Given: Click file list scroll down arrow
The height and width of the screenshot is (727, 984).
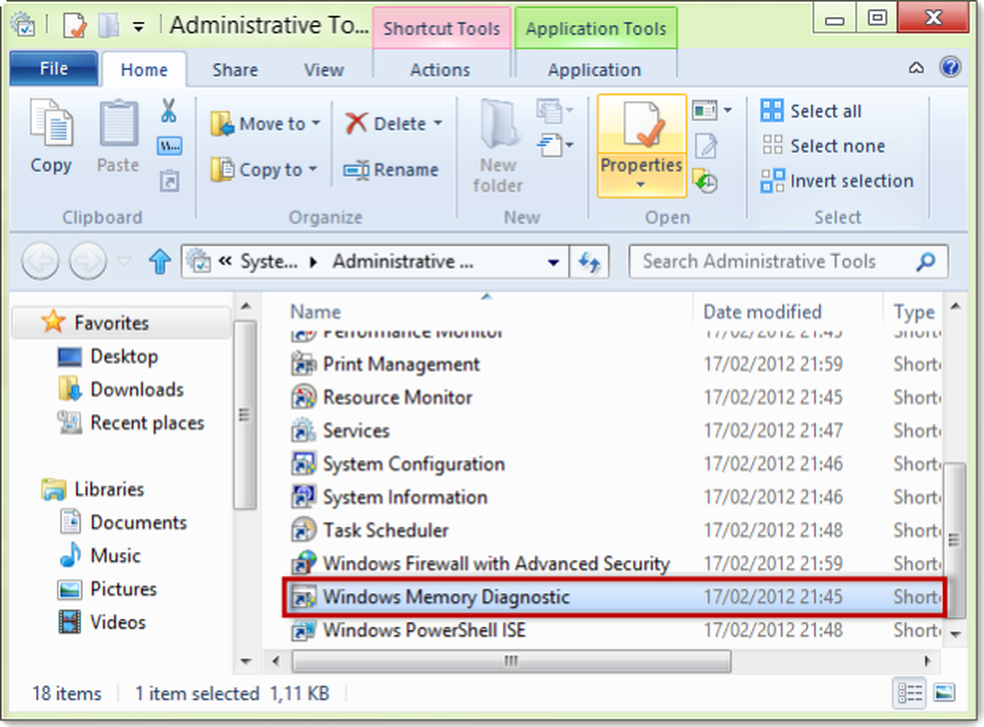Looking at the screenshot, I should (956, 634).
